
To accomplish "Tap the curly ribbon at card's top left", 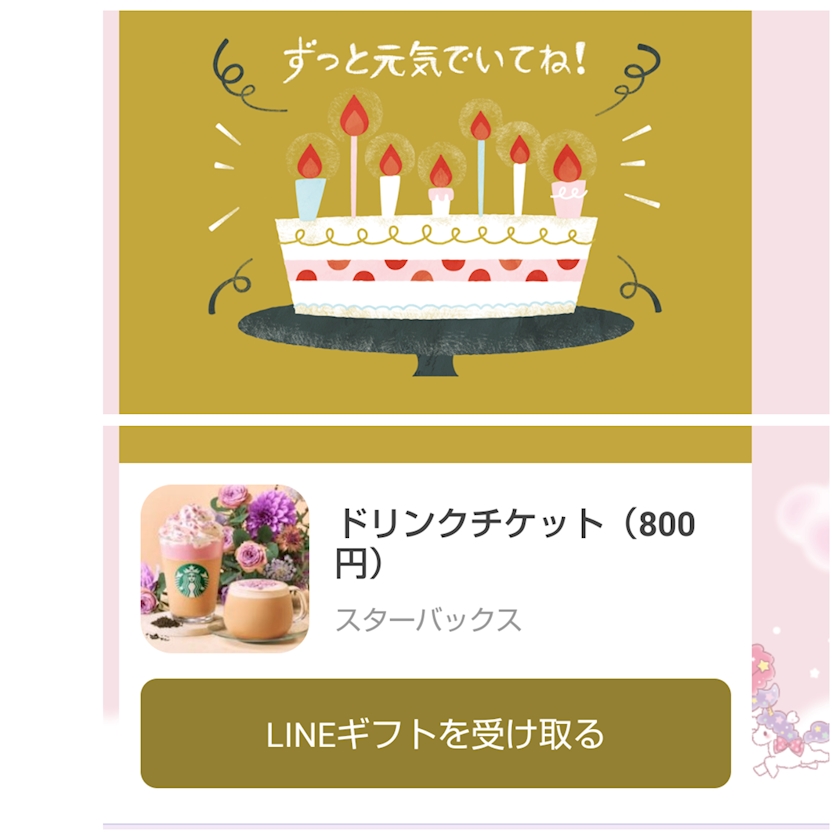I will pyautogui.click(x=245, y=76).
